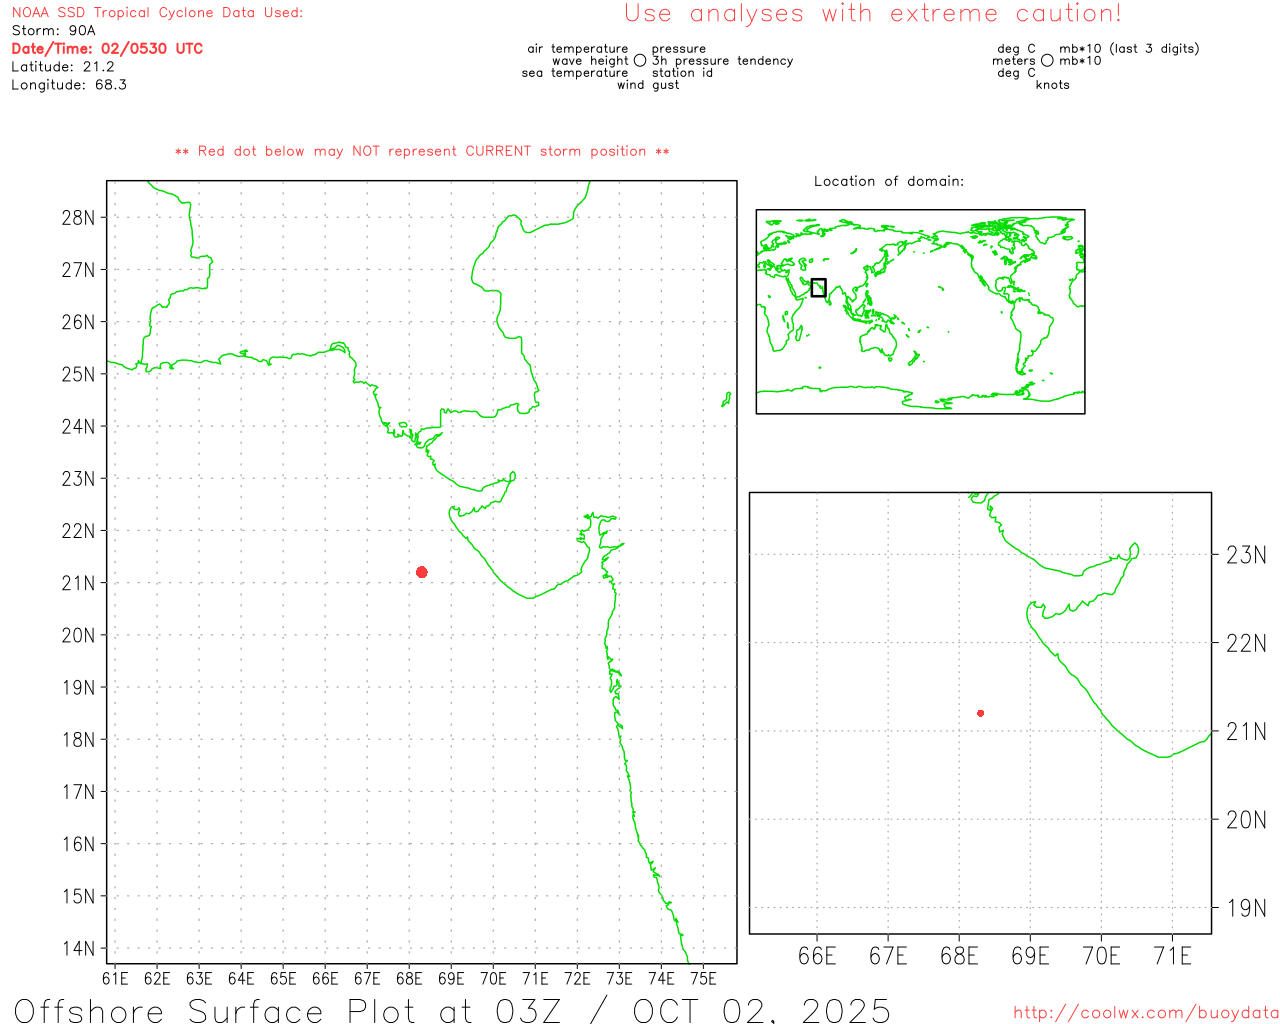Click the 'NOAA SSD Tropical Cyclone Data Used:' header

tap(157, 13)
